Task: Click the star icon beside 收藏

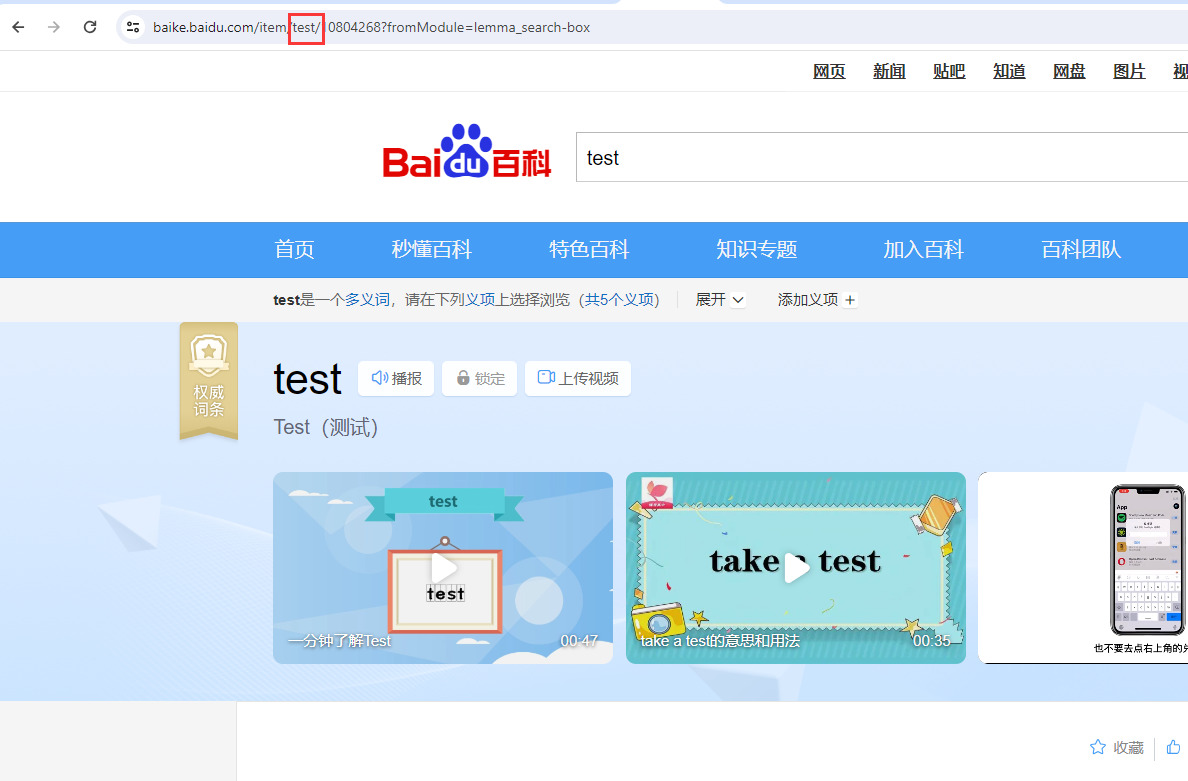Action: (1098, 748)
